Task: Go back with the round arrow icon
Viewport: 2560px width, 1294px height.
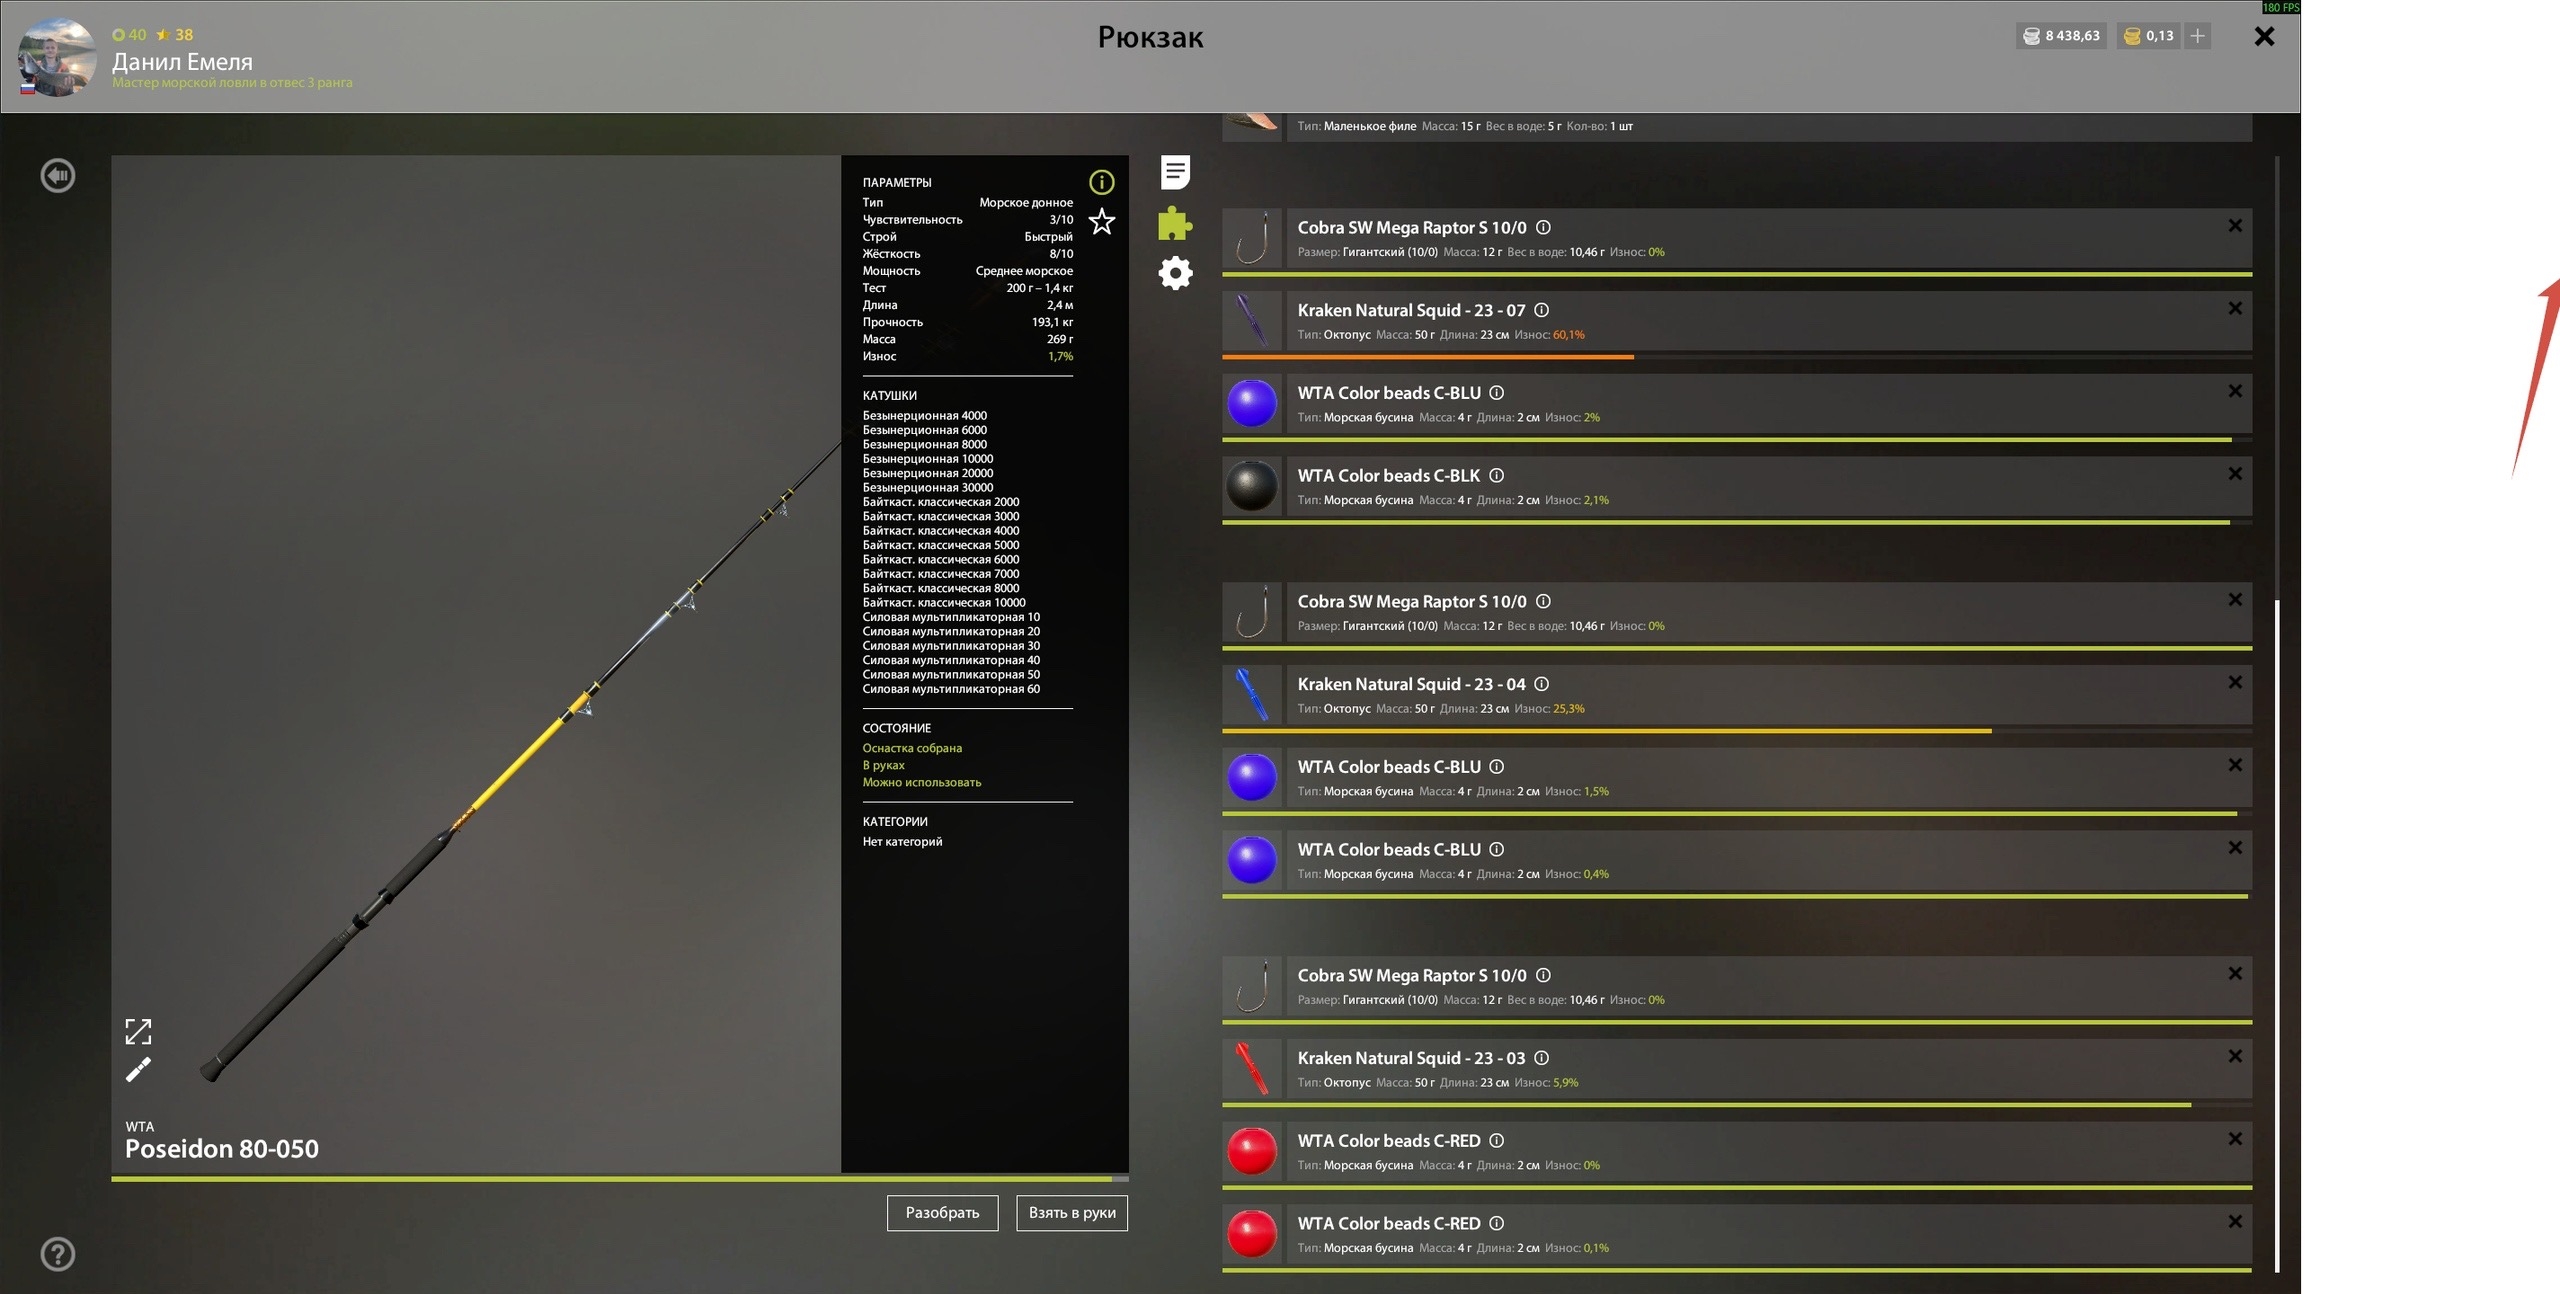Action: [x=58, y=175]
